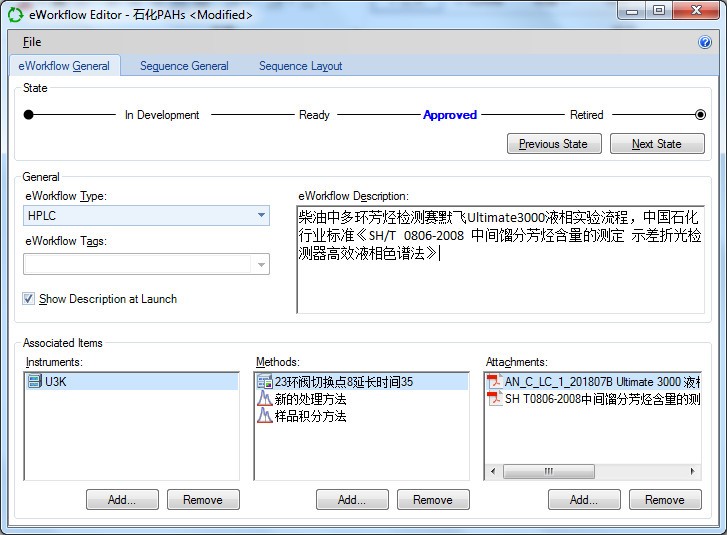Toggle Show Description at Launch checkbox
The width and height of the screenshot is (727, 535).
(x=29, y=299)
